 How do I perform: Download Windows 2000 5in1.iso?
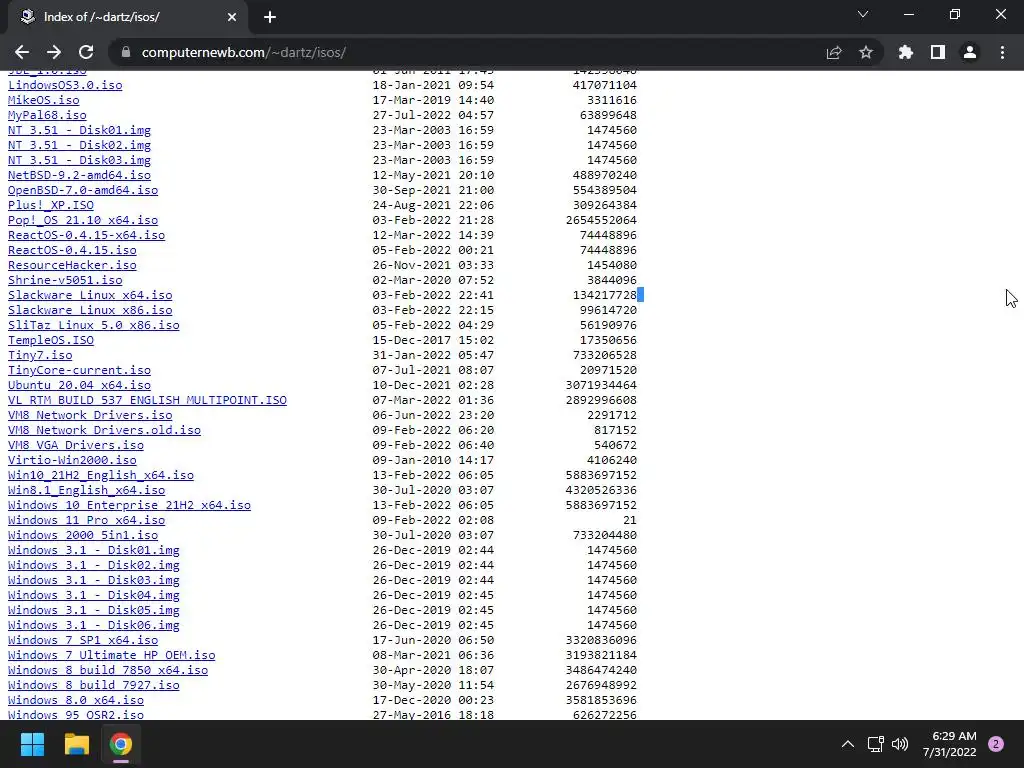(83, 536)
